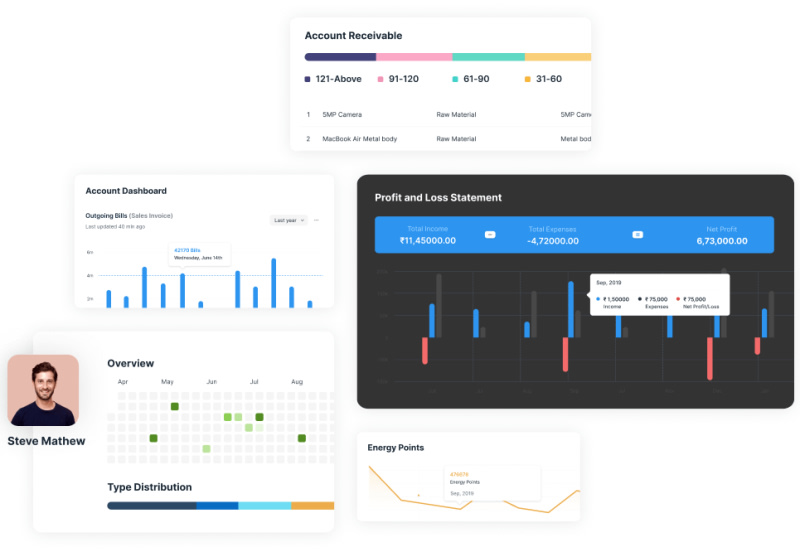The width and height of the screenshot is (800, 552).
Task: Click the red Net Profit/Loss dot in the tooltip
Action: coord(678,299)
